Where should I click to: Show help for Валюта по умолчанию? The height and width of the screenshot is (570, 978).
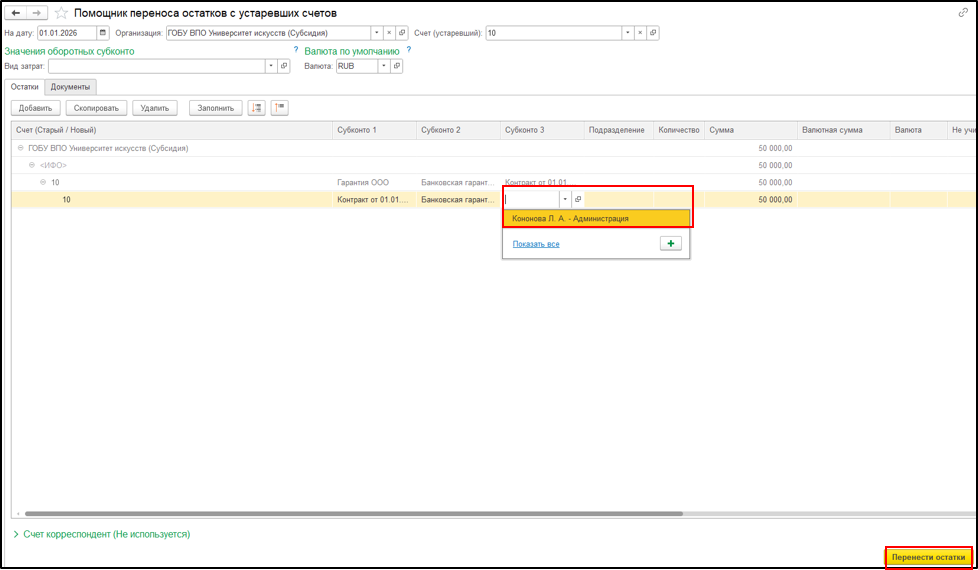409,50
